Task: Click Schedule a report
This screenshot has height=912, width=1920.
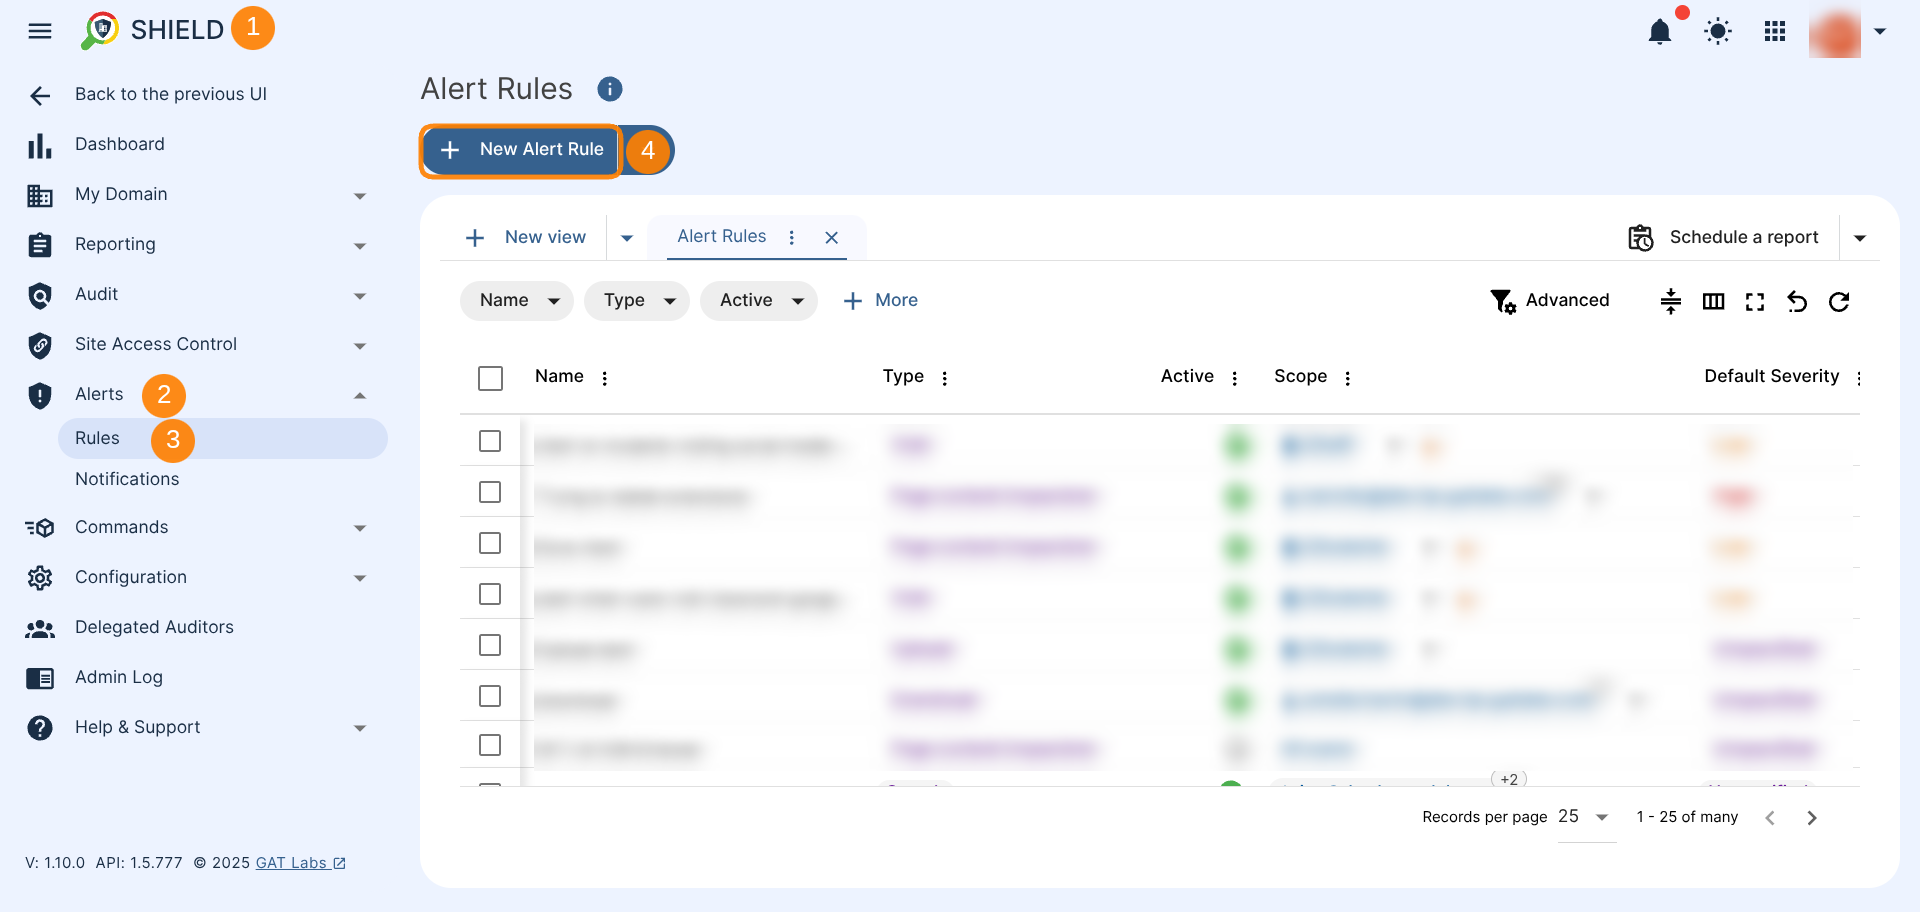Action: pos(1724,237)
